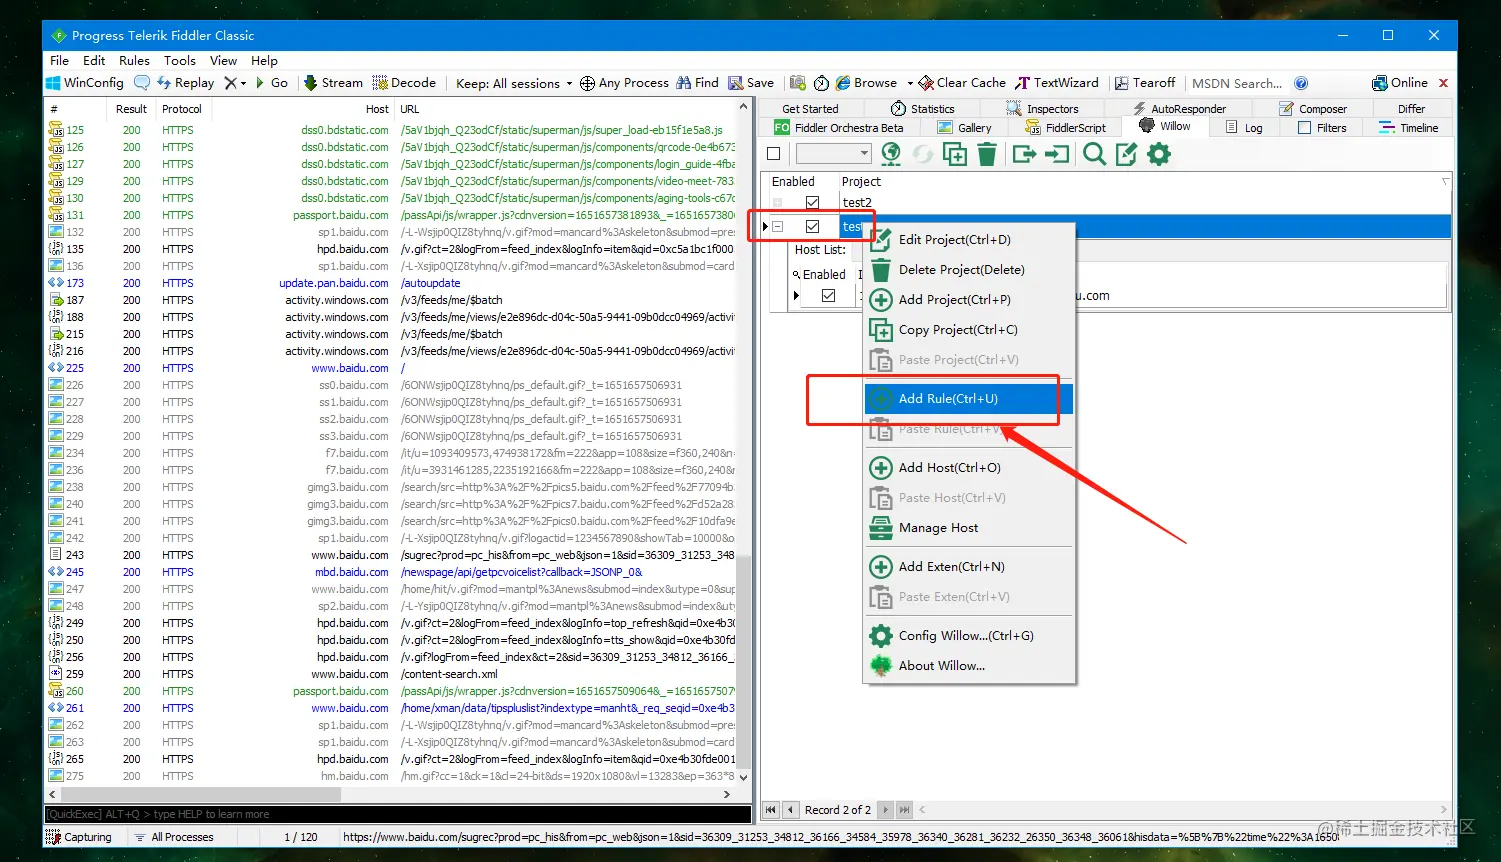This screenshot has height=862, width=1501.
Task: Toggle Enabled checkbox for test2 project
Action: pos(812,202)
